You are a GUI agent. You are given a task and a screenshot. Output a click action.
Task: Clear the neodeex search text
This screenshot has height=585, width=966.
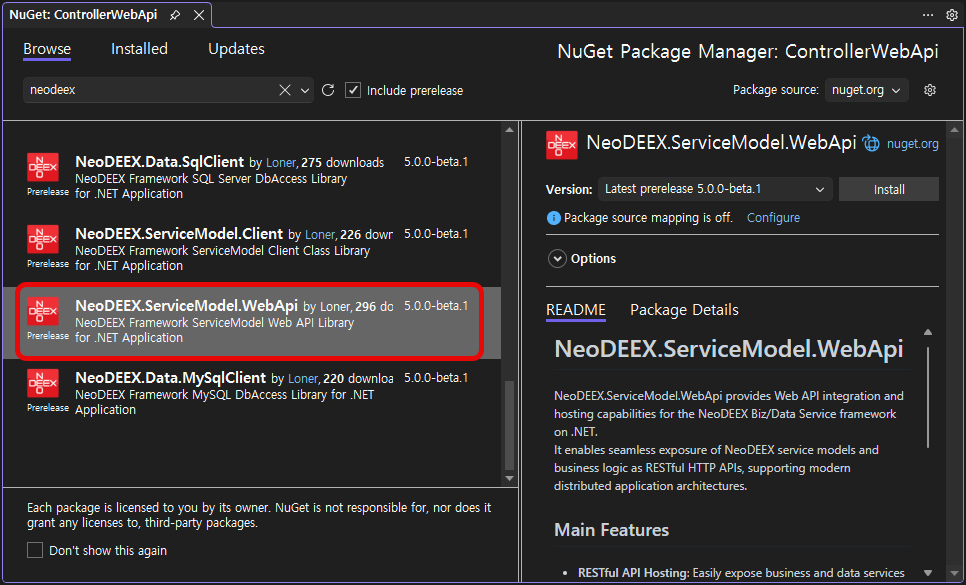(285, 90)
